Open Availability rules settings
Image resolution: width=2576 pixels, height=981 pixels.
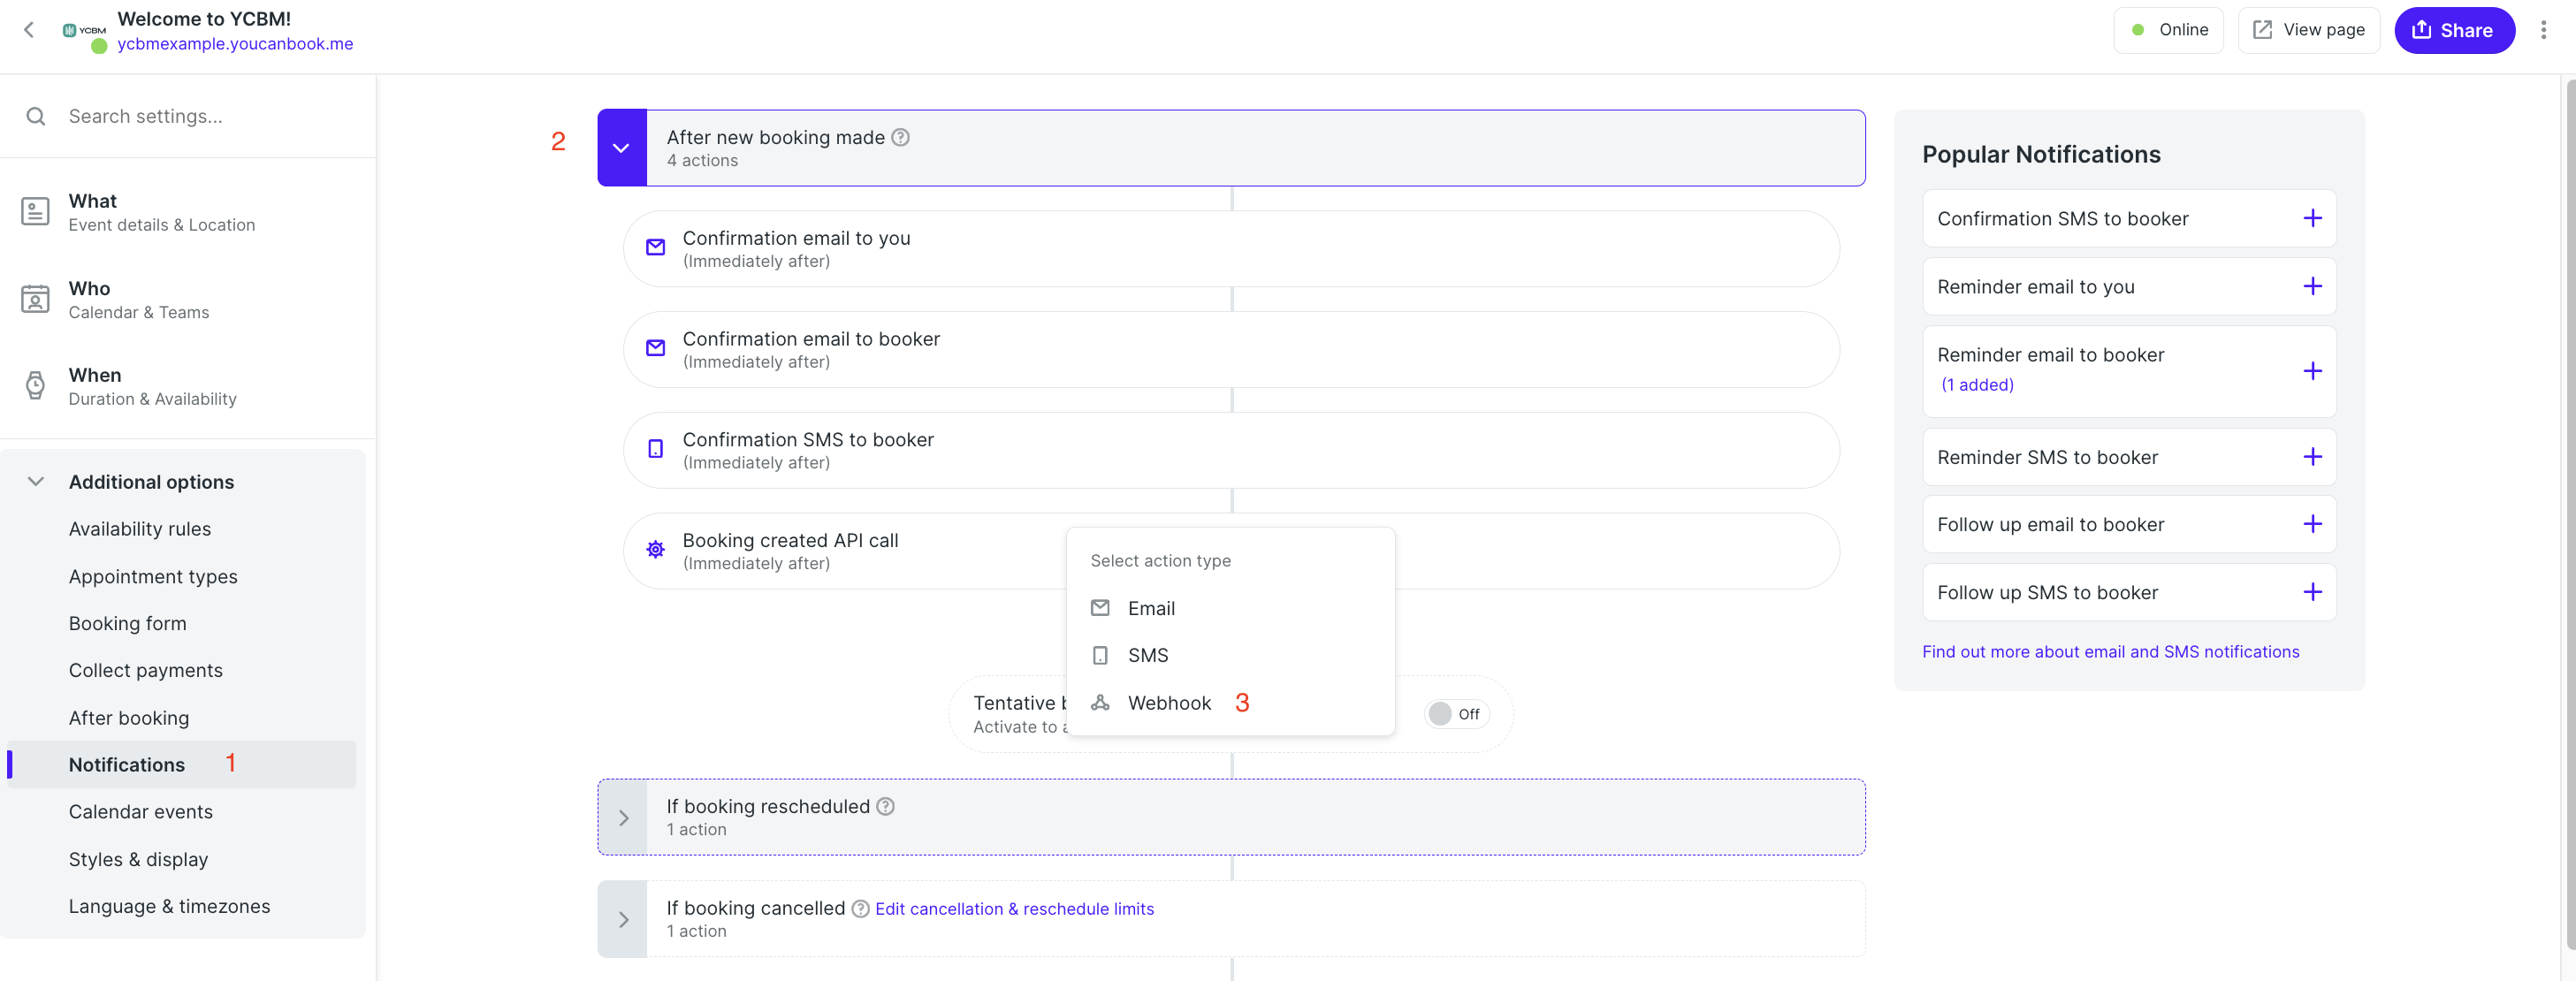140,530
